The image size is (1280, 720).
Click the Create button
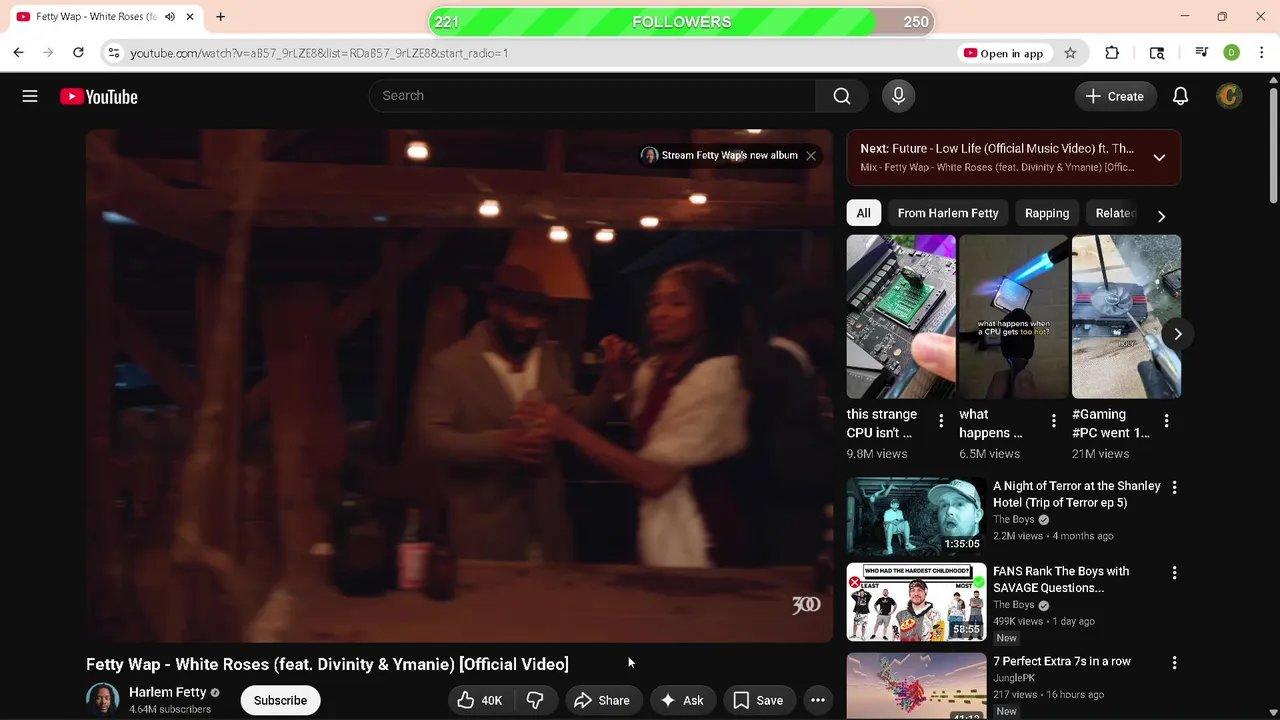(x=1115, y=96)
